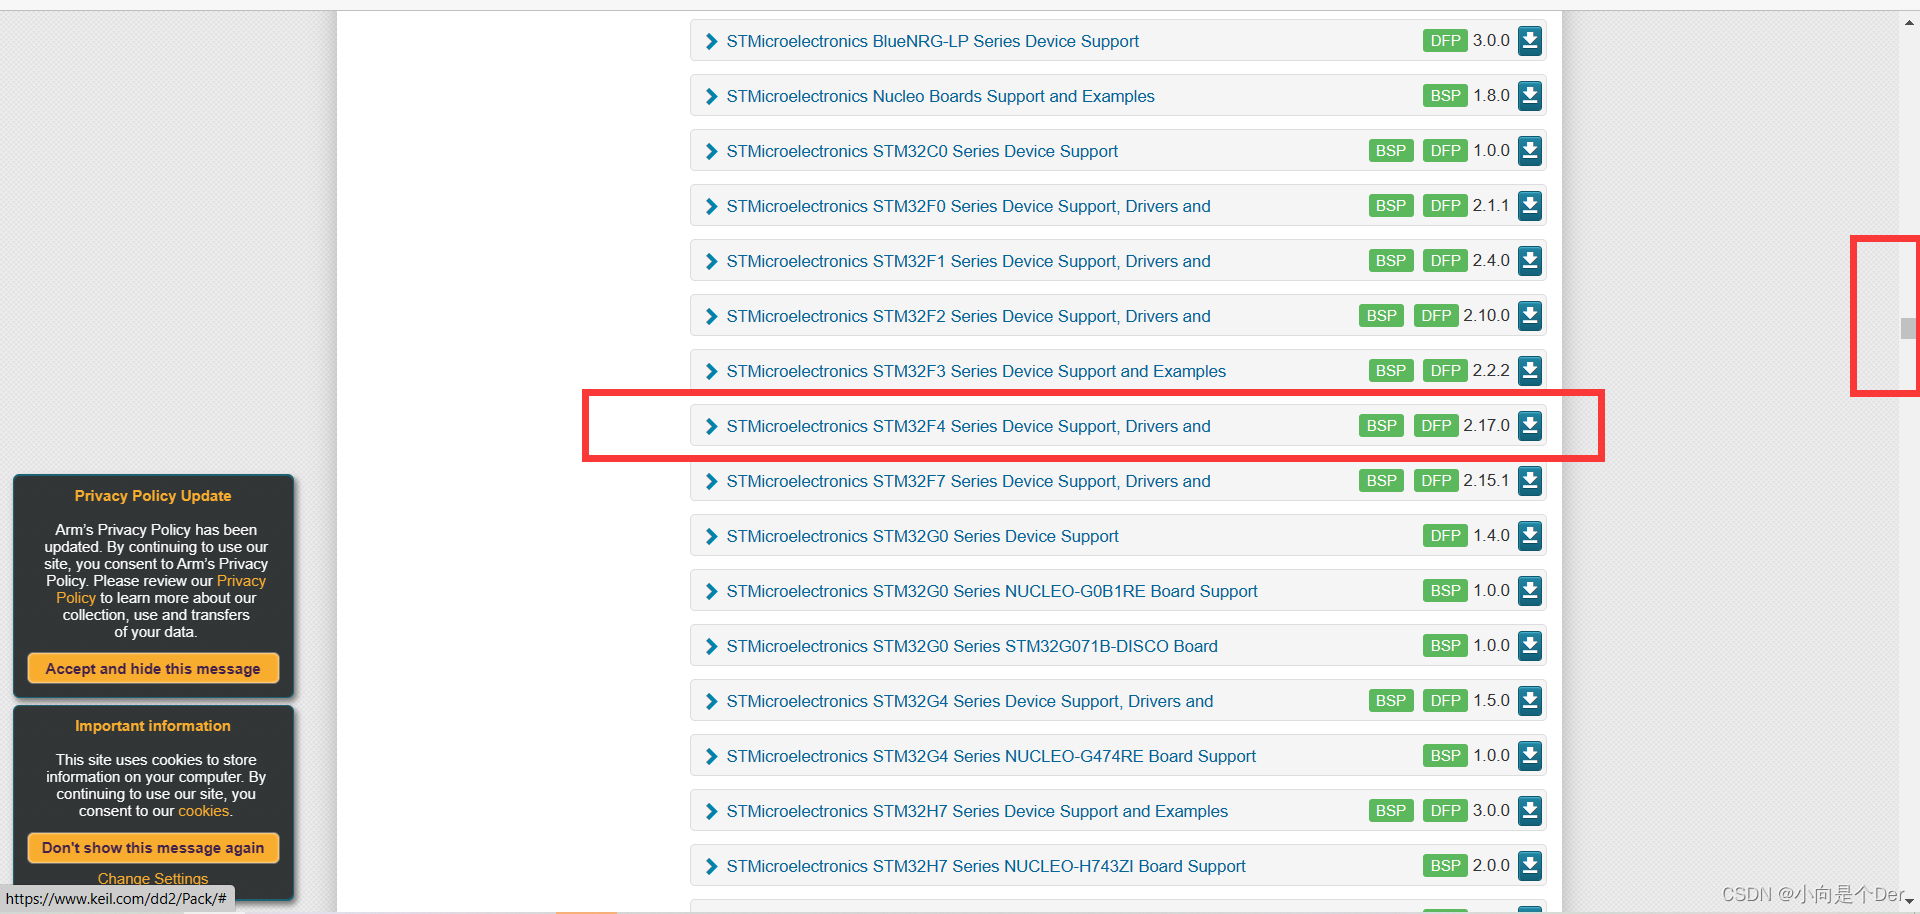Download STM32G4 Series Device Support pack
Image resolution: width=1920 pixels, height=914 pixels.
[x=1529, y=701]
